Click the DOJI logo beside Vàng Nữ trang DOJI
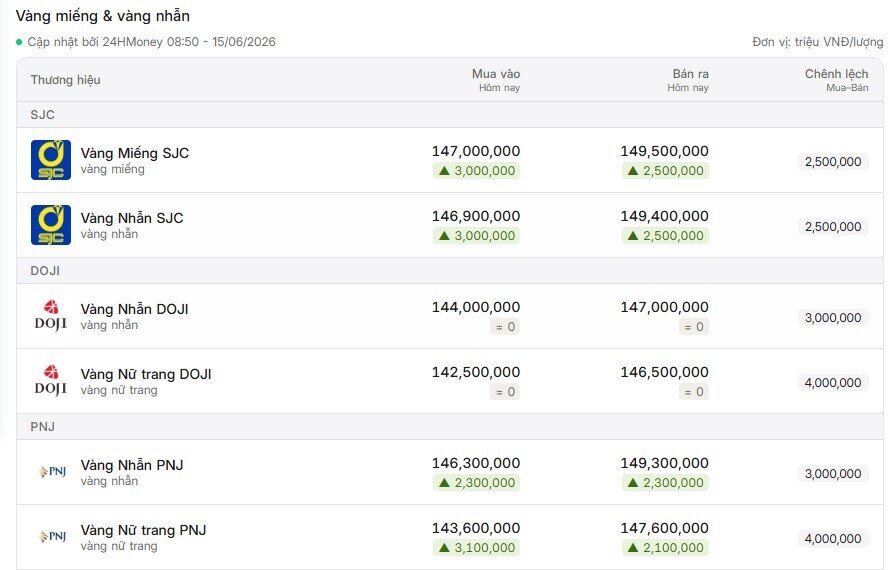This screenshot has height=570, width=888. [x=51, y=381]
